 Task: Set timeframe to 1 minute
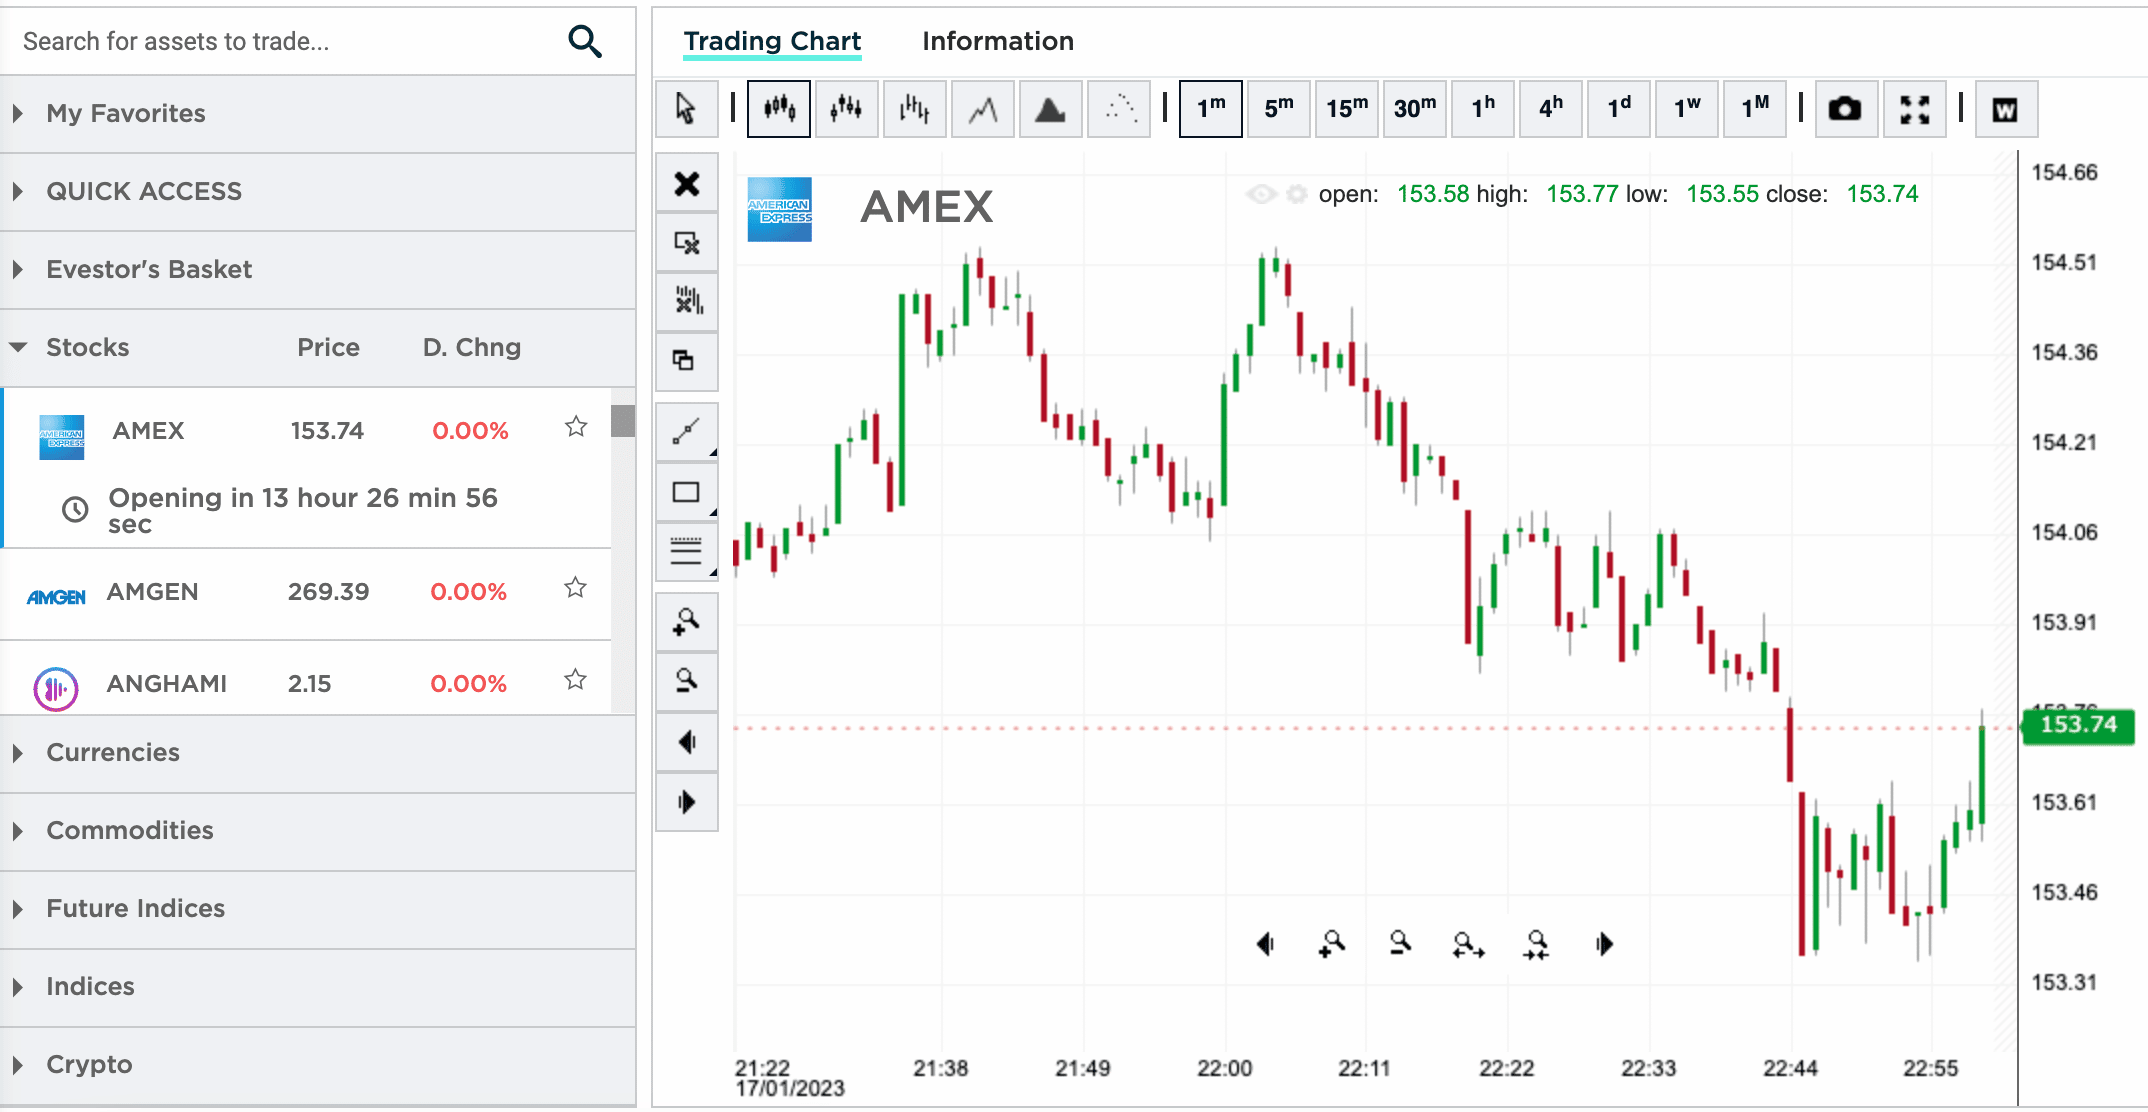pyautogui.click(x=1211, y=108)
